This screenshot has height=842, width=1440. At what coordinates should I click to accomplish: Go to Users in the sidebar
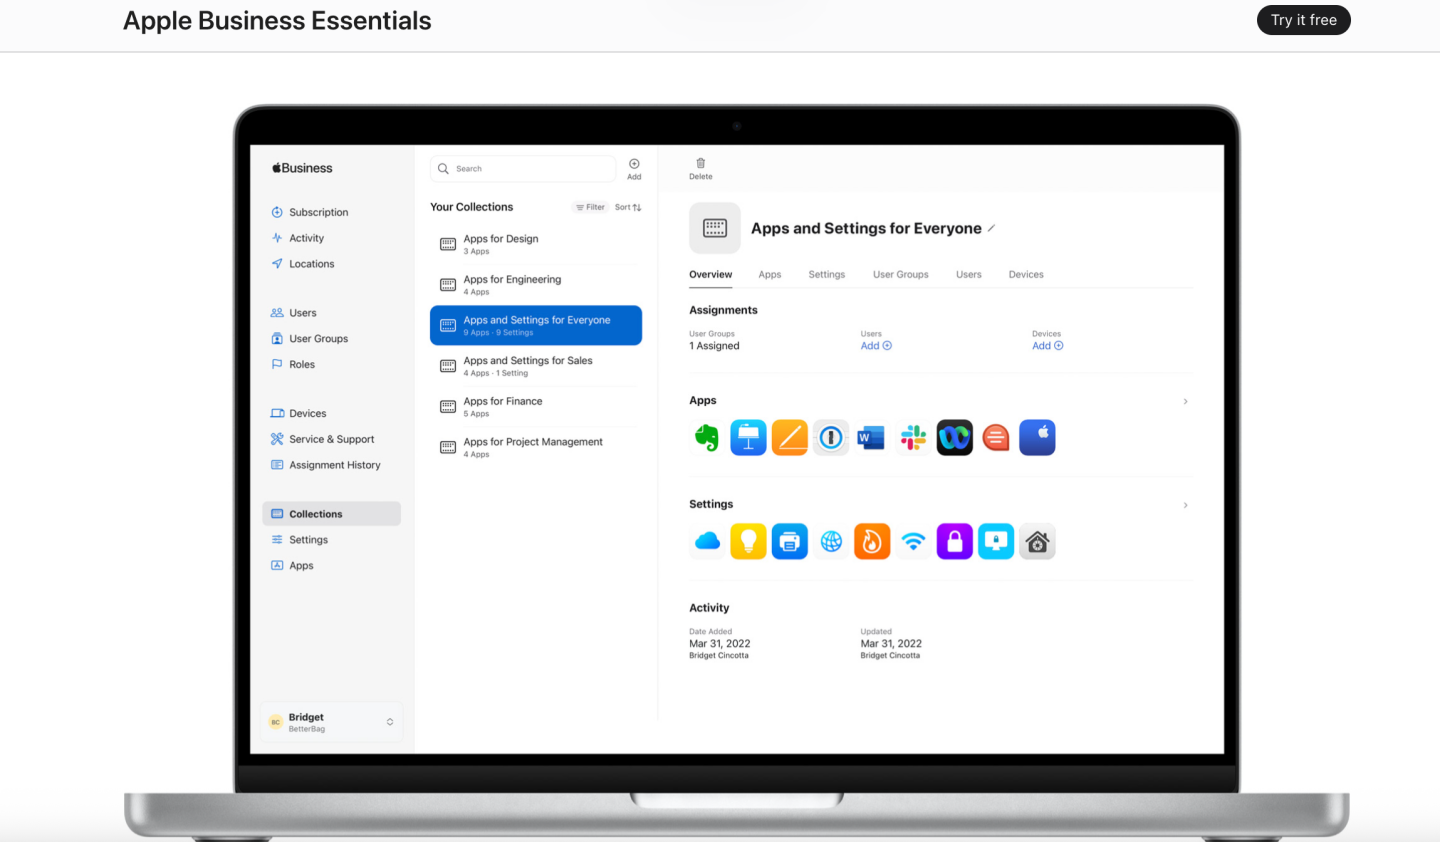click(294, 313)
